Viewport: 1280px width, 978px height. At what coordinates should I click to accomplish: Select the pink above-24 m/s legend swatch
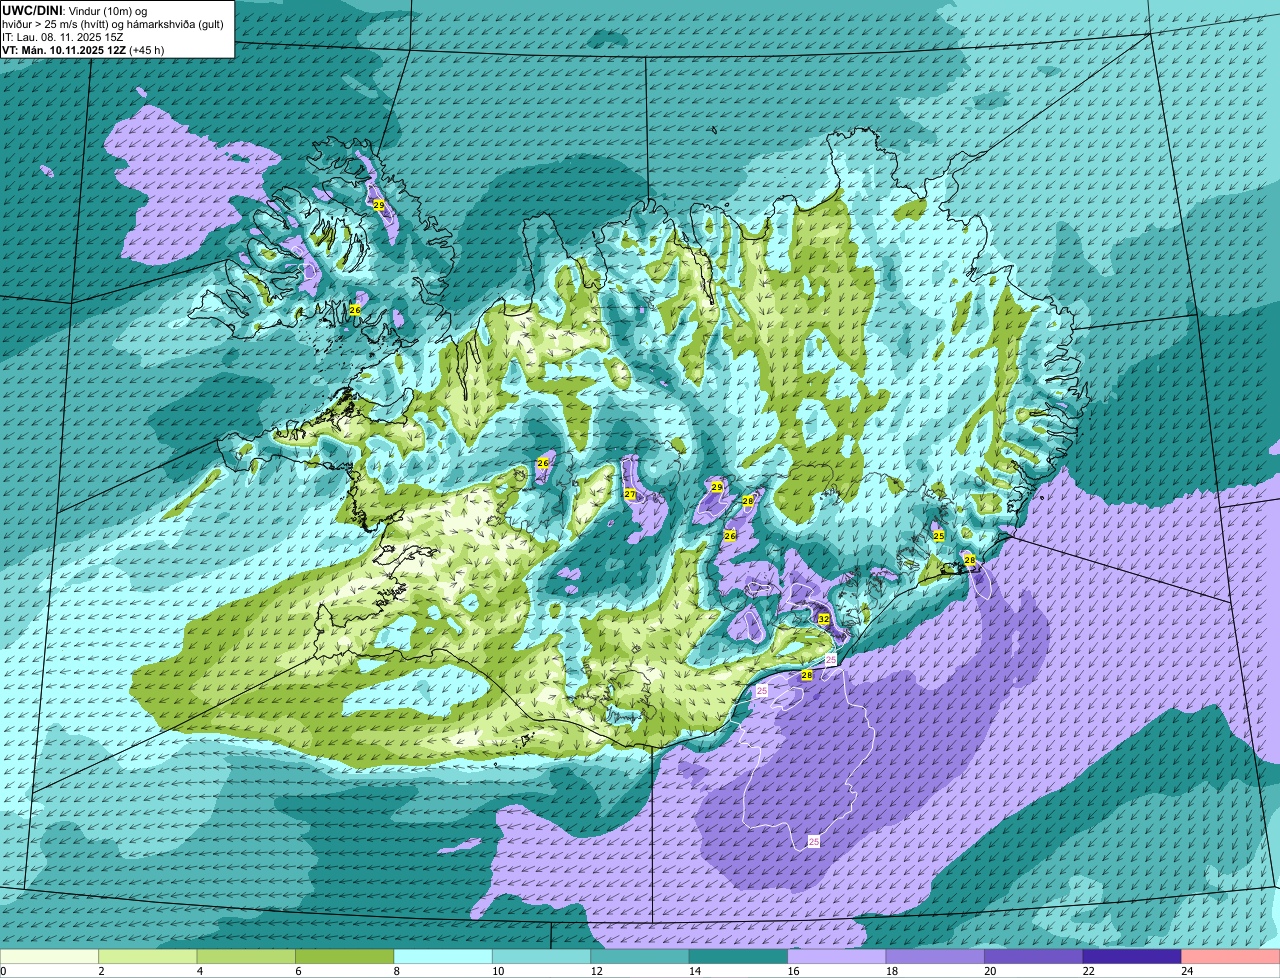pos(1231,956)
